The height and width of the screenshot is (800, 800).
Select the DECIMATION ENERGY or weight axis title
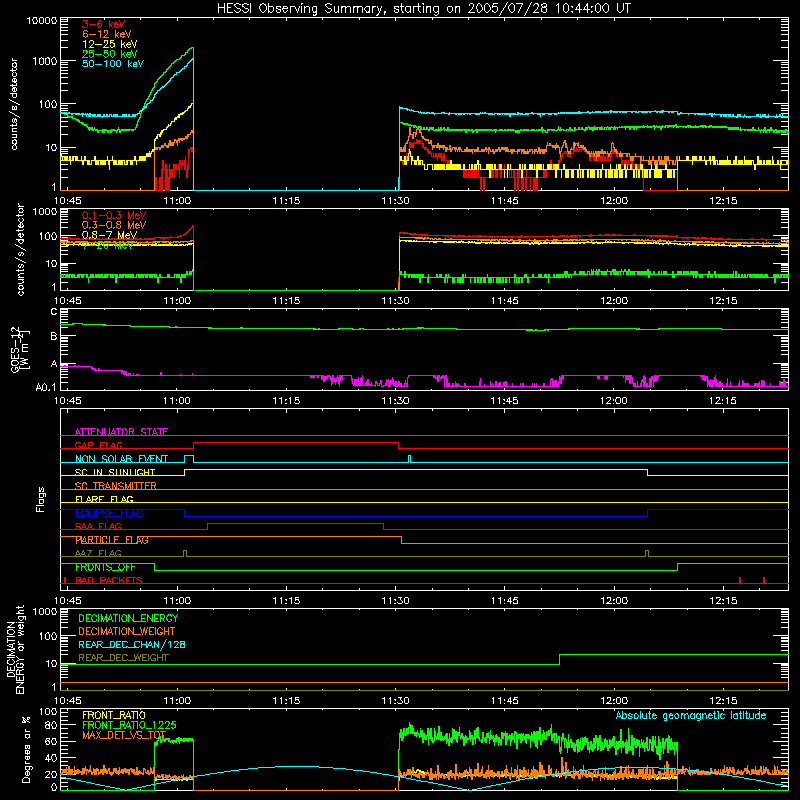click(x=15, y=649)
